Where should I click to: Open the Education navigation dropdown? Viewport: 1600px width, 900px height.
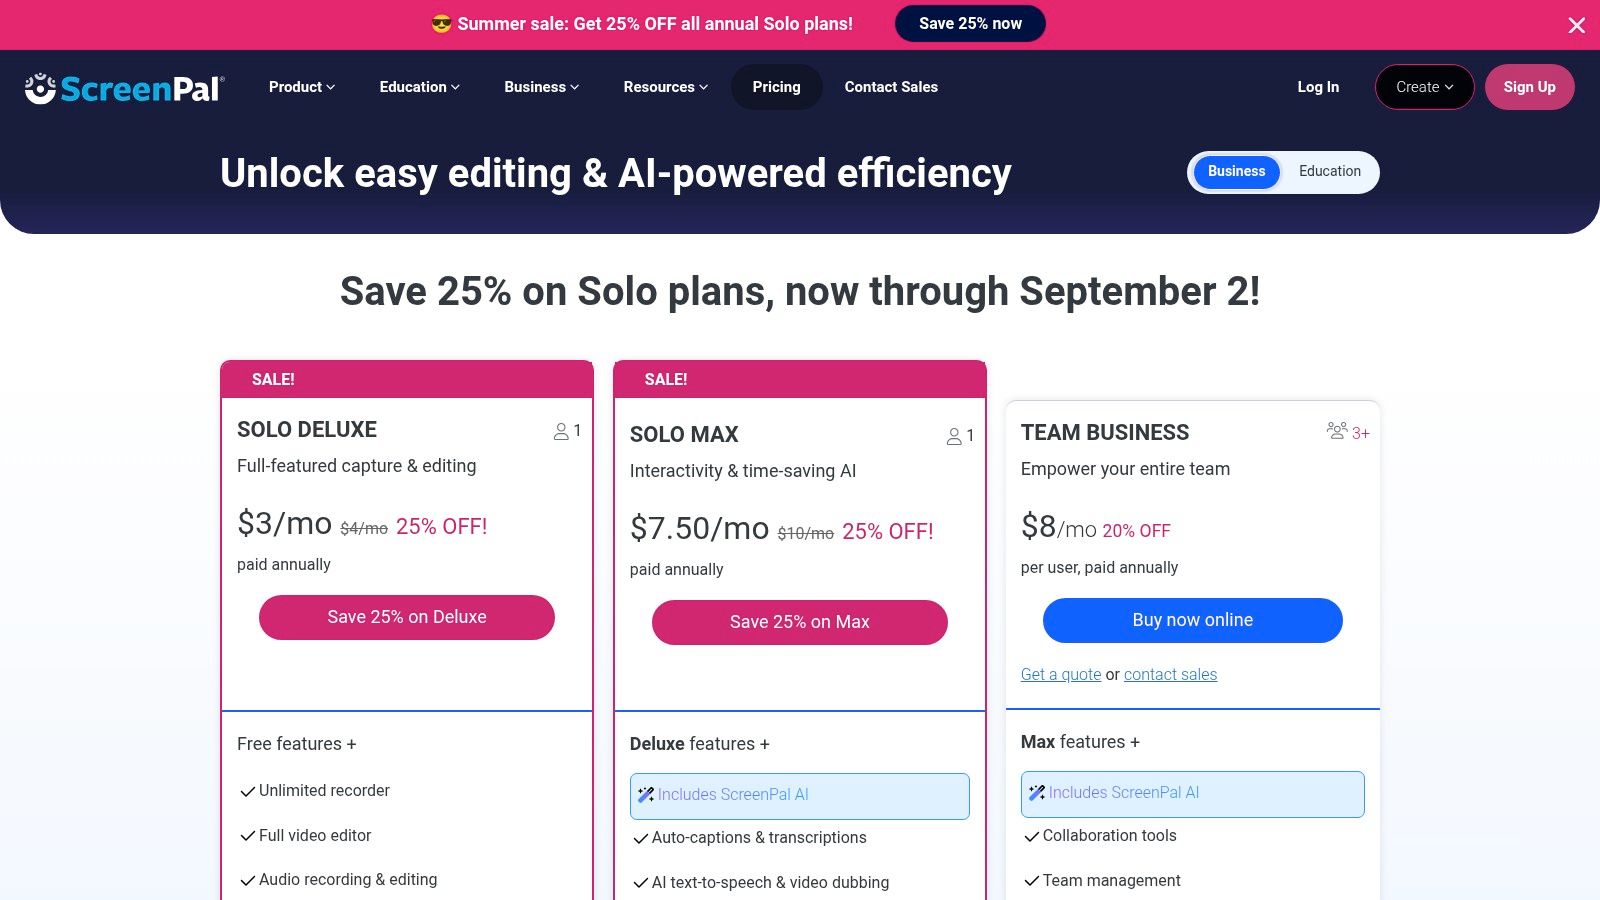419,87
